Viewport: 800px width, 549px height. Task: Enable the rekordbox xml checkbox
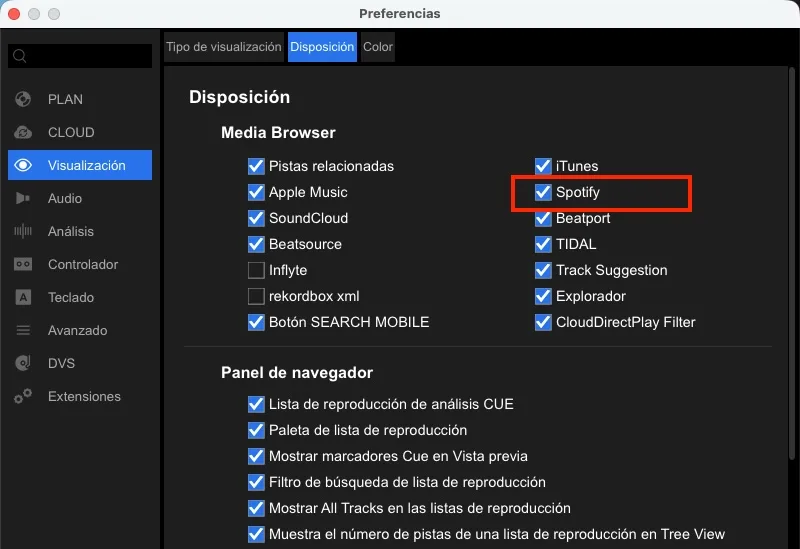256,296
